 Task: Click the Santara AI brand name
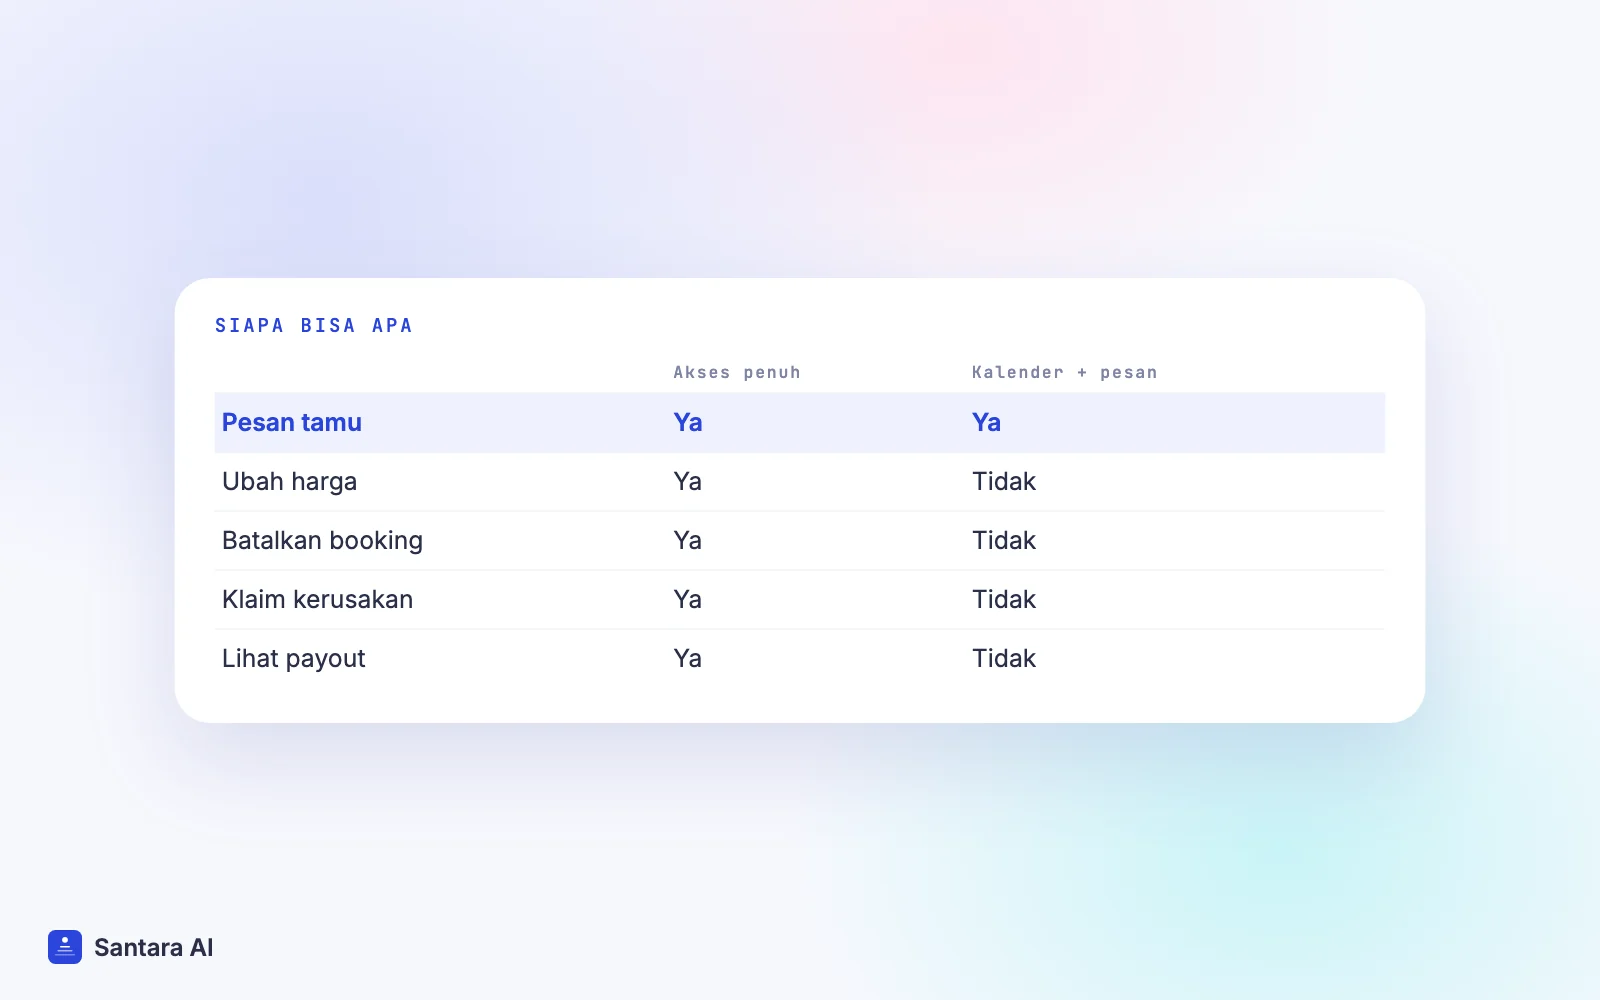pos(153,947)
